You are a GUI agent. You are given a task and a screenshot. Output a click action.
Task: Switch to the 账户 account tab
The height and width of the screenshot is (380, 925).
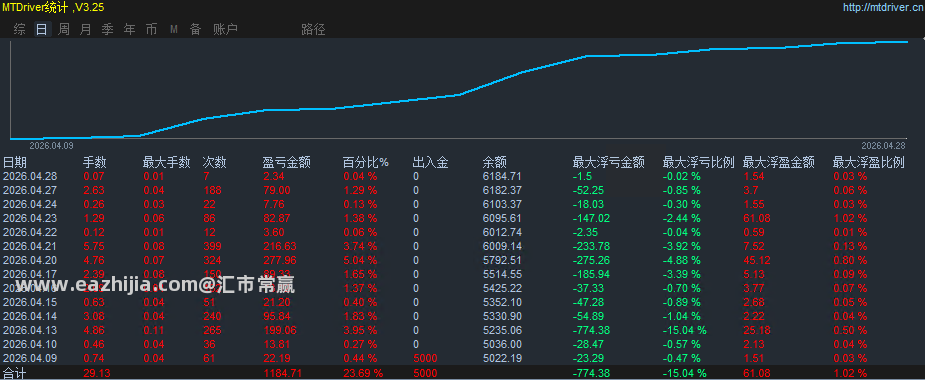(x=225, y=30)
